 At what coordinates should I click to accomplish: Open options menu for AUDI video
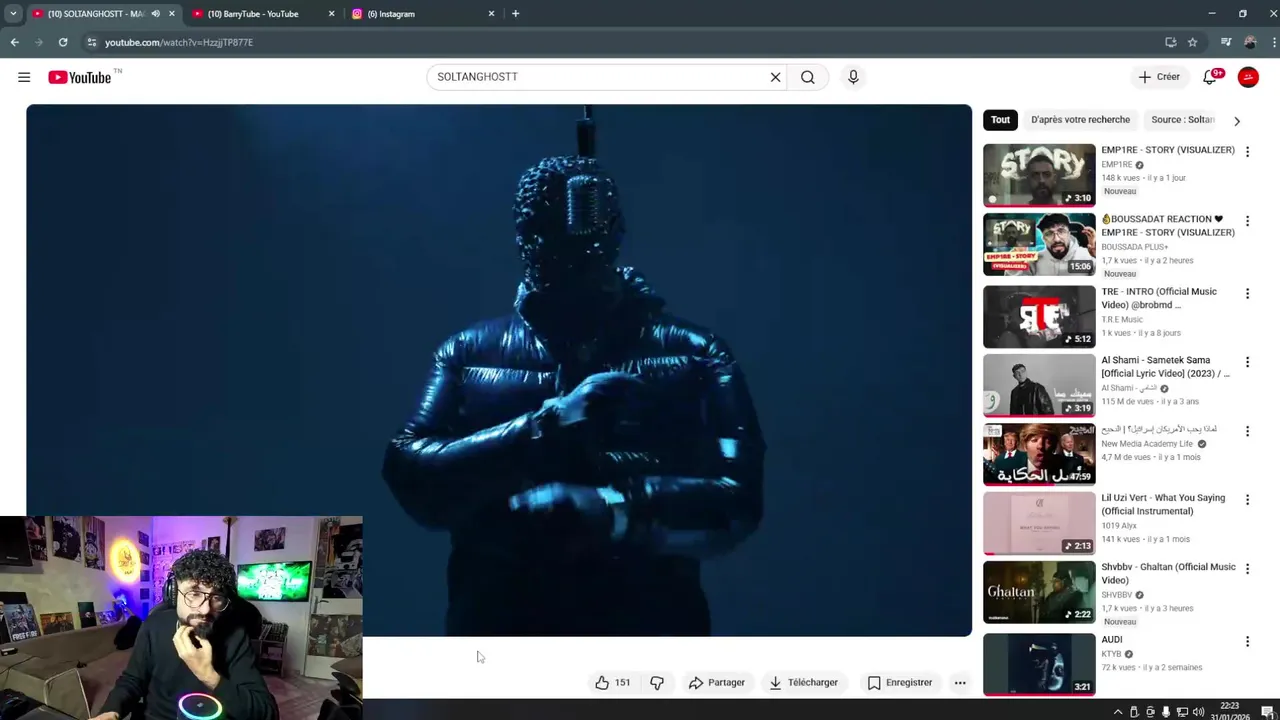click(x=1247, y=642)
